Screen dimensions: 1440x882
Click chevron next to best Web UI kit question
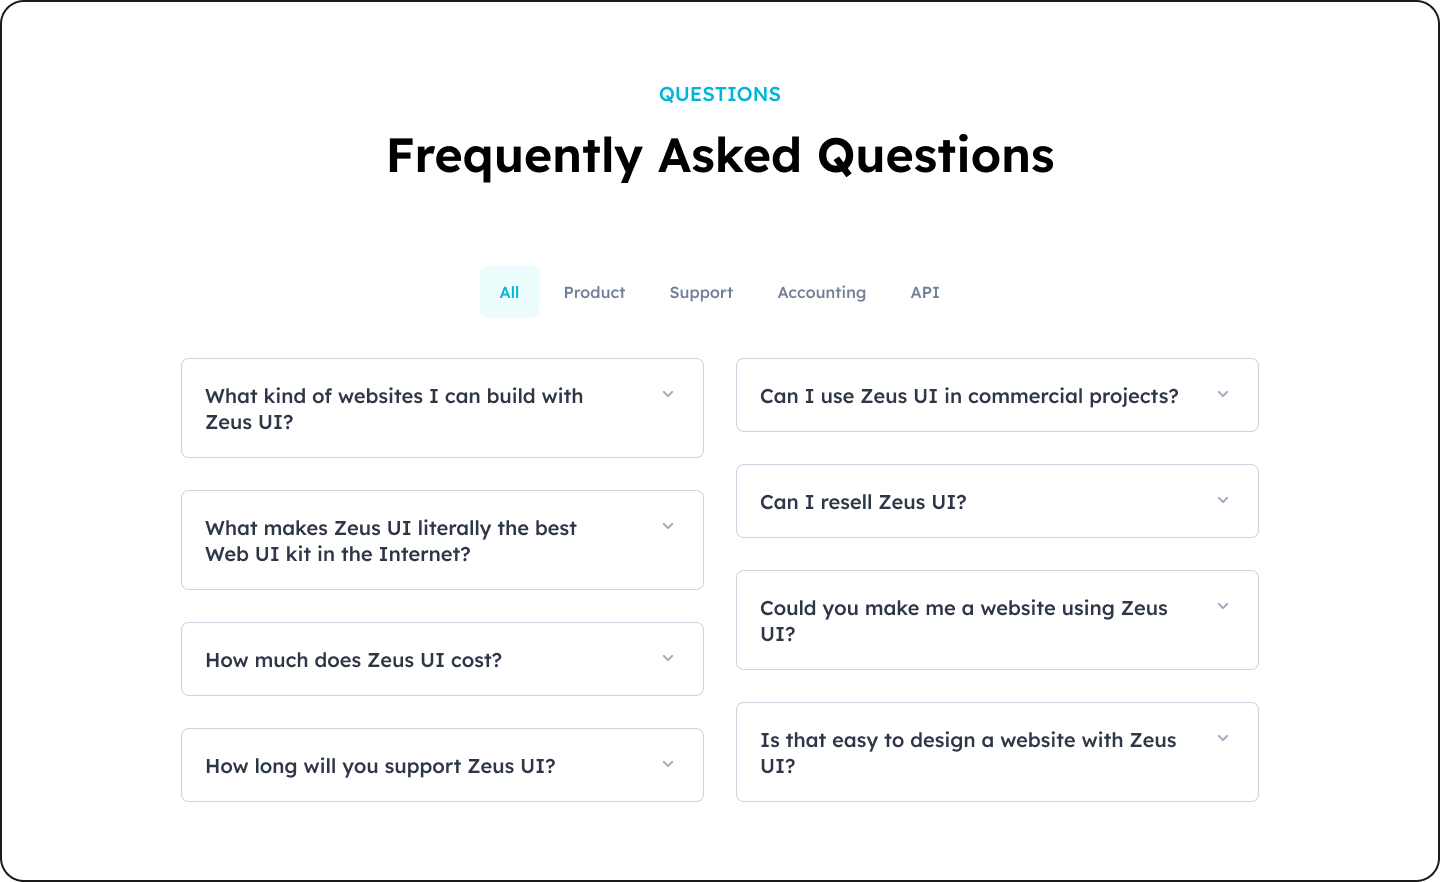pyautogui.click(x=668, y=527)
